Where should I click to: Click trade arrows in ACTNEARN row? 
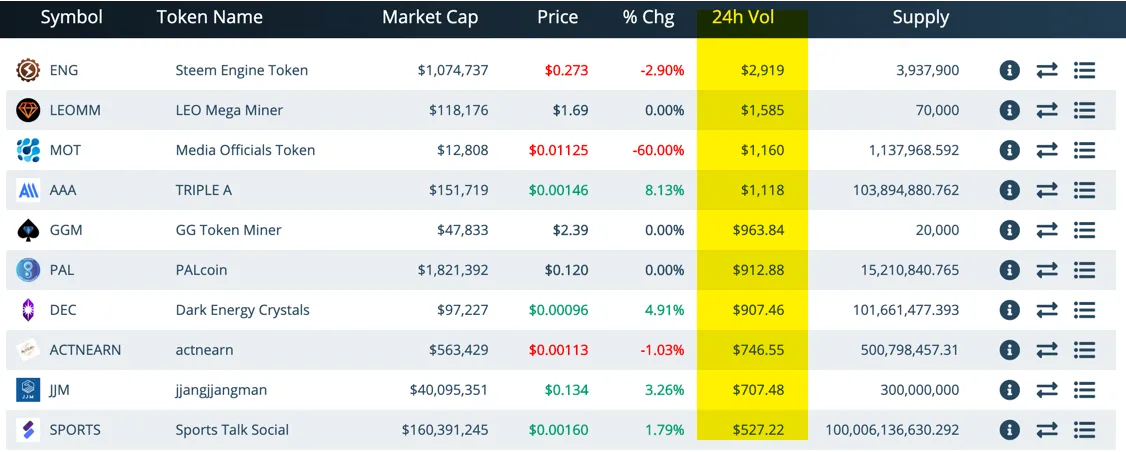point(1047,350)
